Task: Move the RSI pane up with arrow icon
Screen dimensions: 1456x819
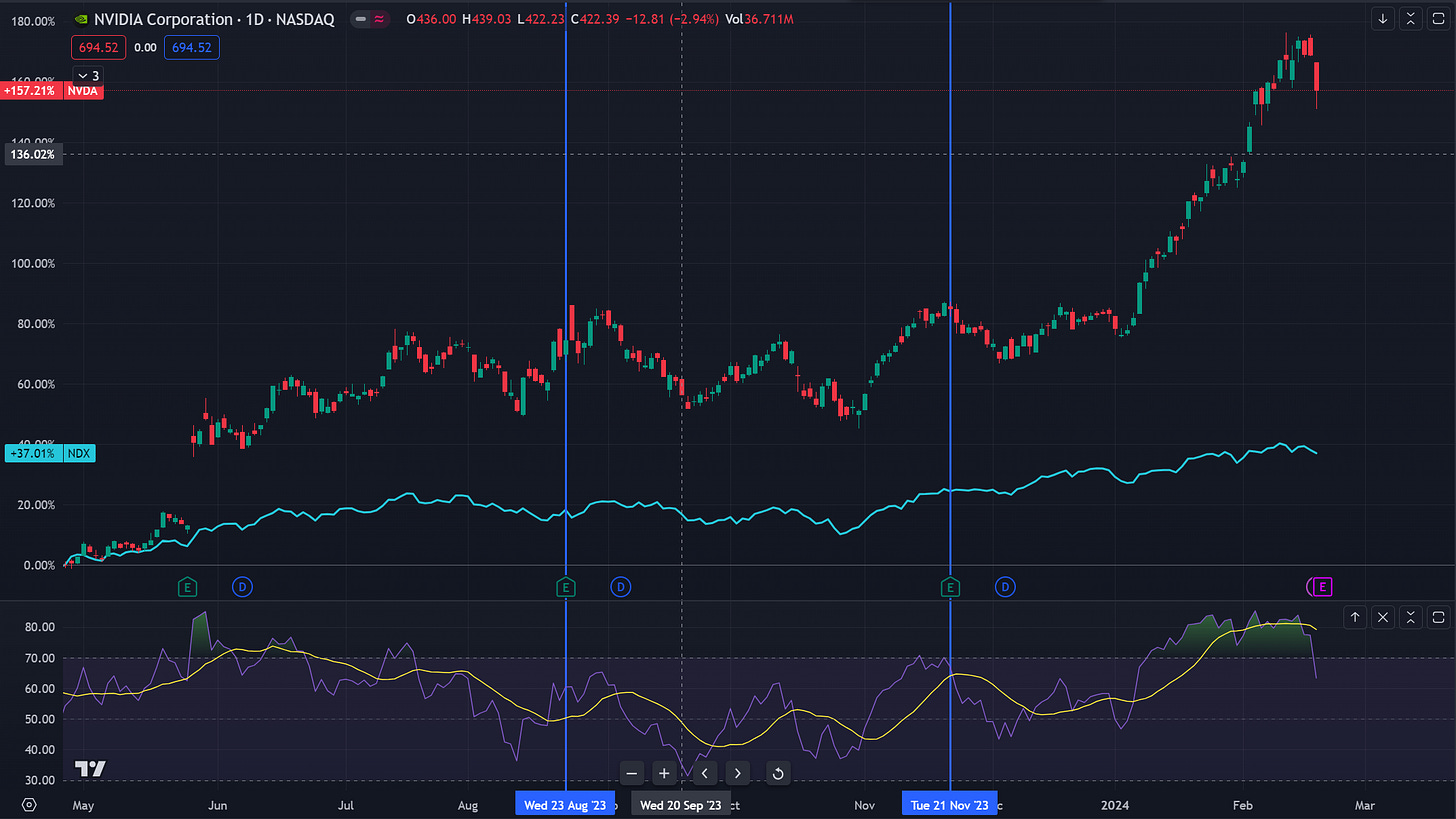Action: coord(1355,617)
